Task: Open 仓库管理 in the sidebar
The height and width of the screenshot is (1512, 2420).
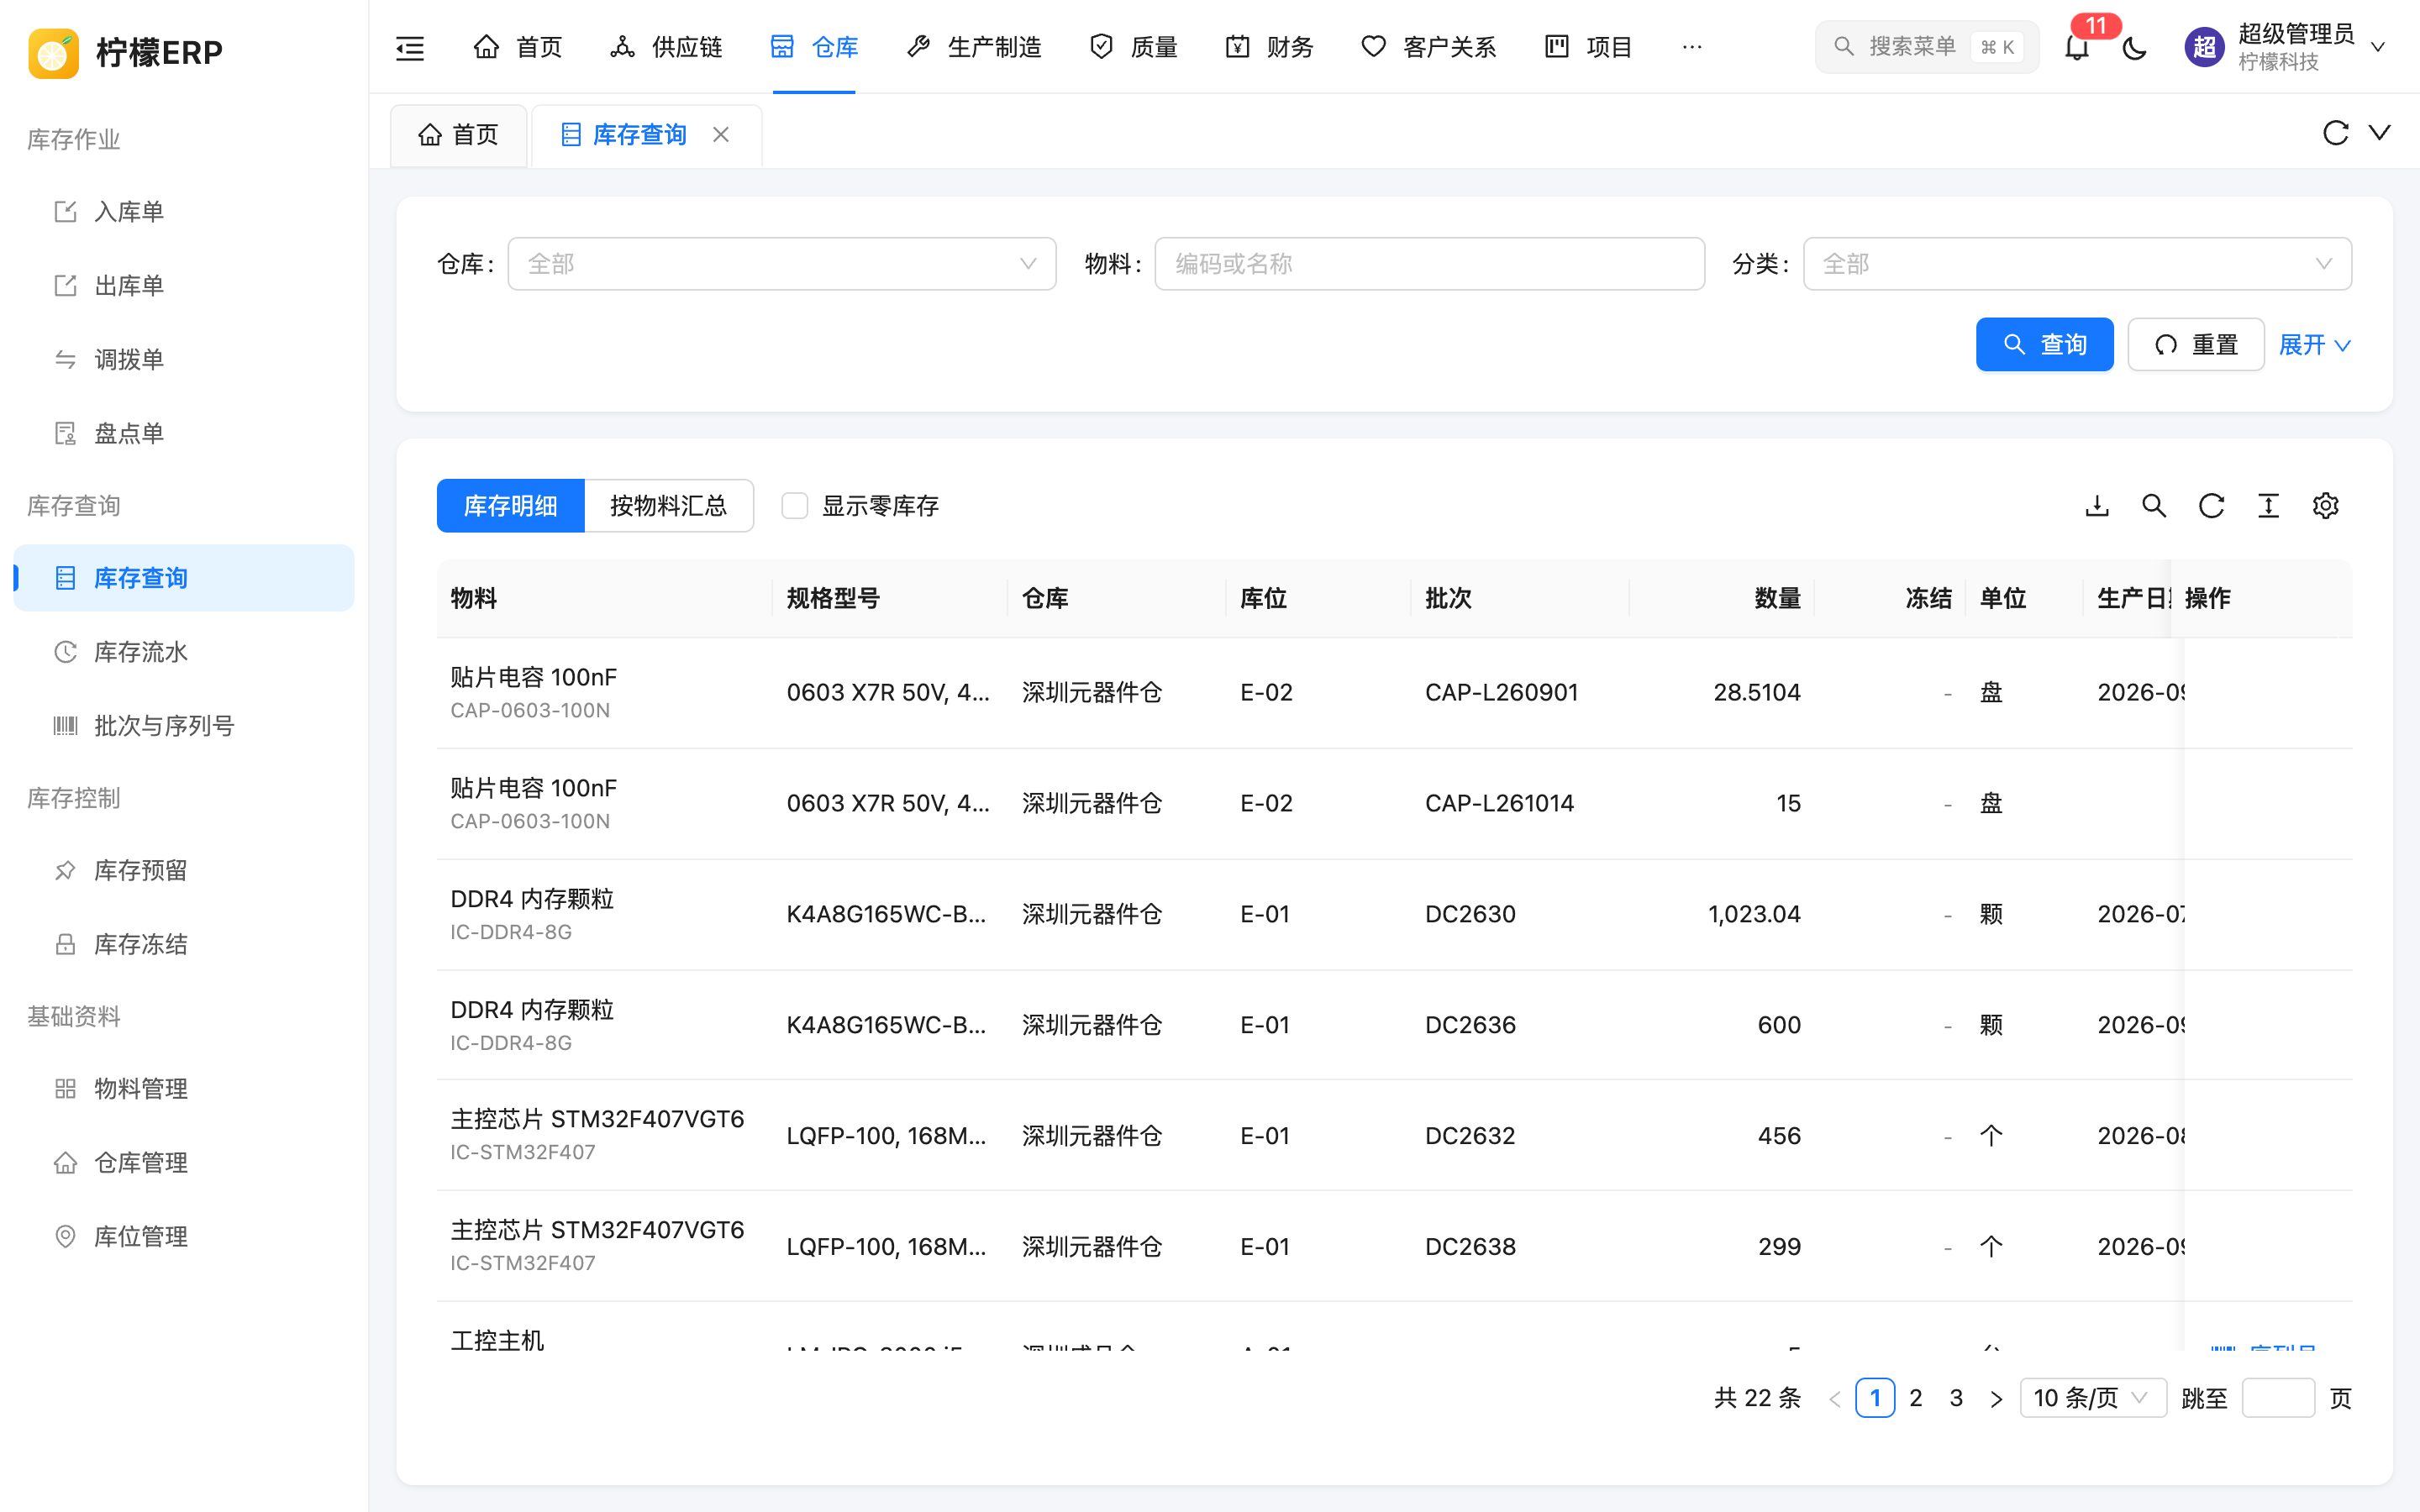Action: [x=184, y=1162]
